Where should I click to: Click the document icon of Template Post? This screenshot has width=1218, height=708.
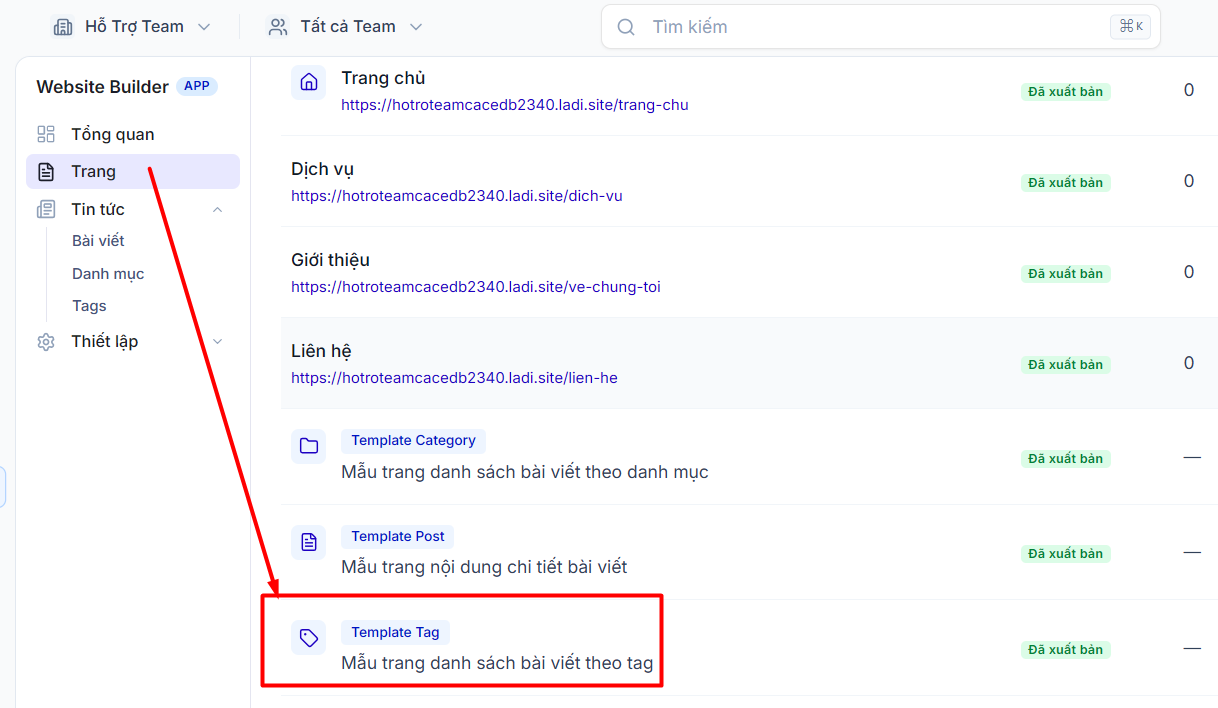[x=309, y=542]
